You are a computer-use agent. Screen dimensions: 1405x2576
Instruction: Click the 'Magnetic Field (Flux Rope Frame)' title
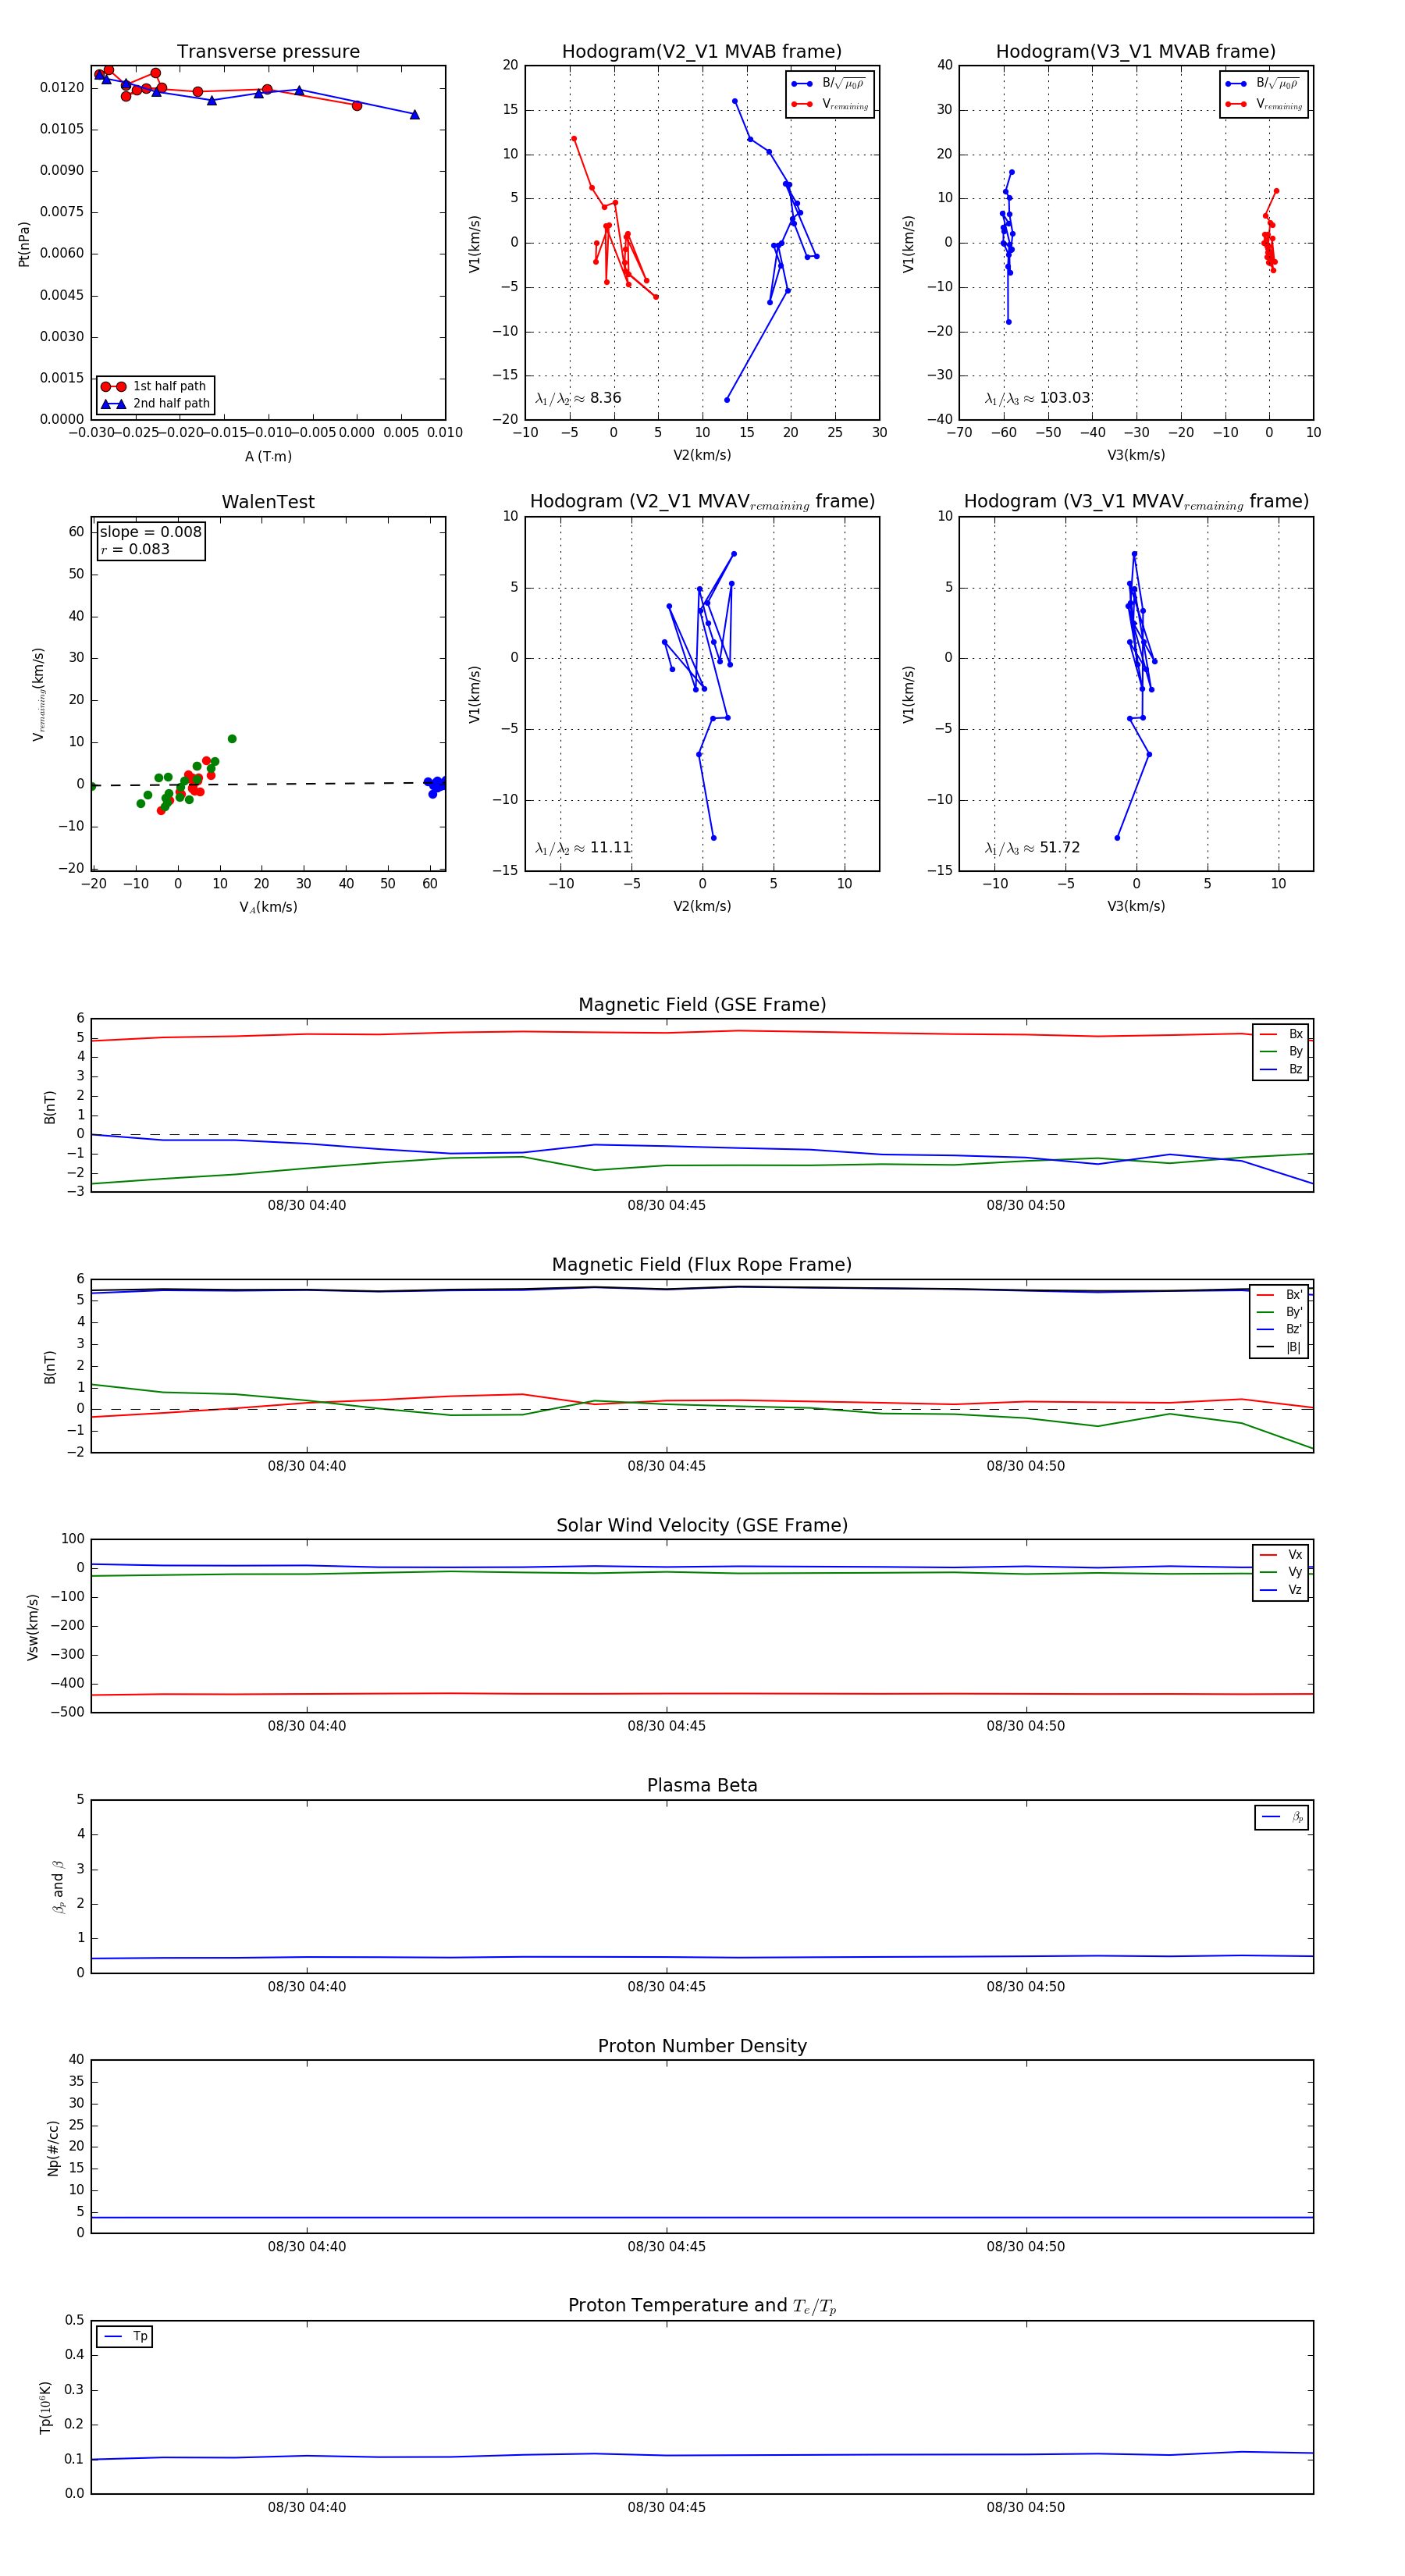(x=702, y=1265)
